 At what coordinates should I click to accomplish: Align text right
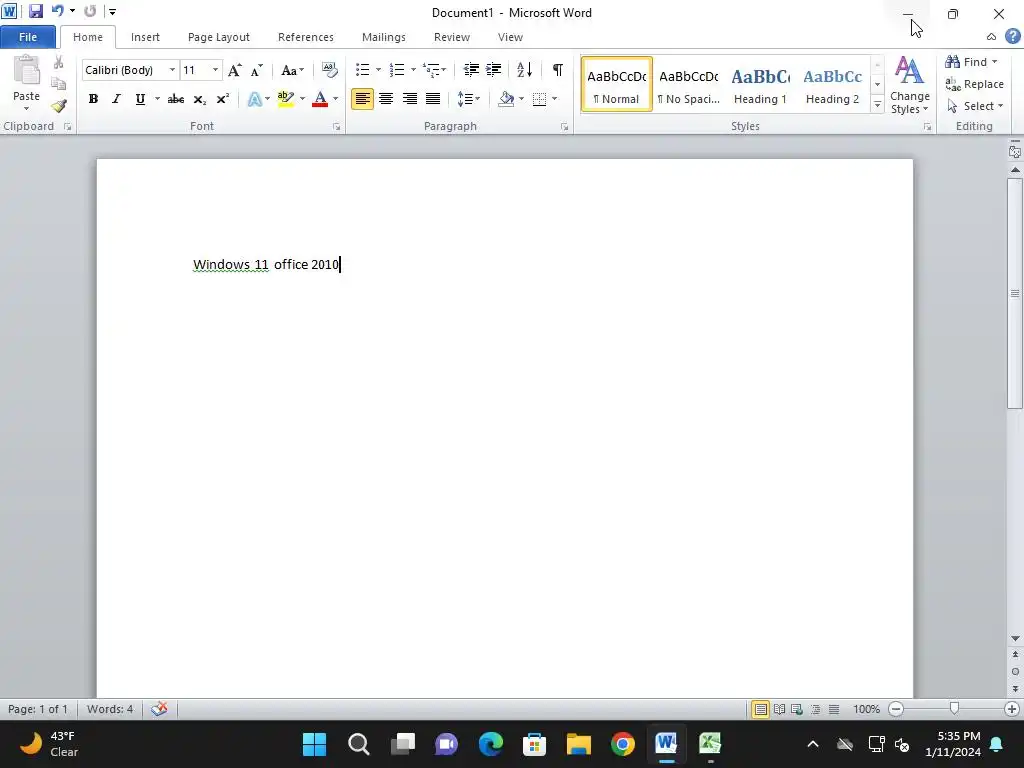coord(409,99)
